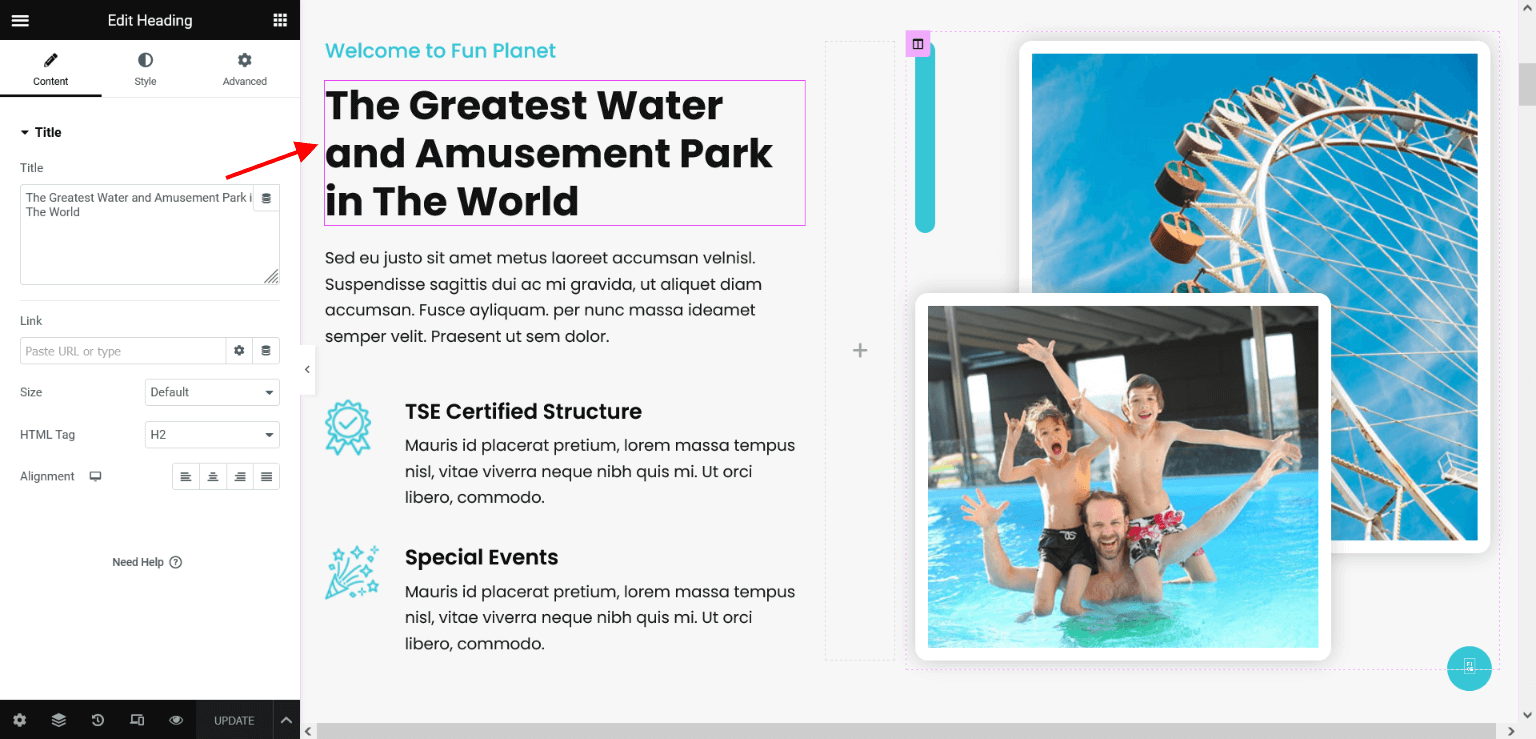Expand save options arrow next to UPDATE

point(286,720)
